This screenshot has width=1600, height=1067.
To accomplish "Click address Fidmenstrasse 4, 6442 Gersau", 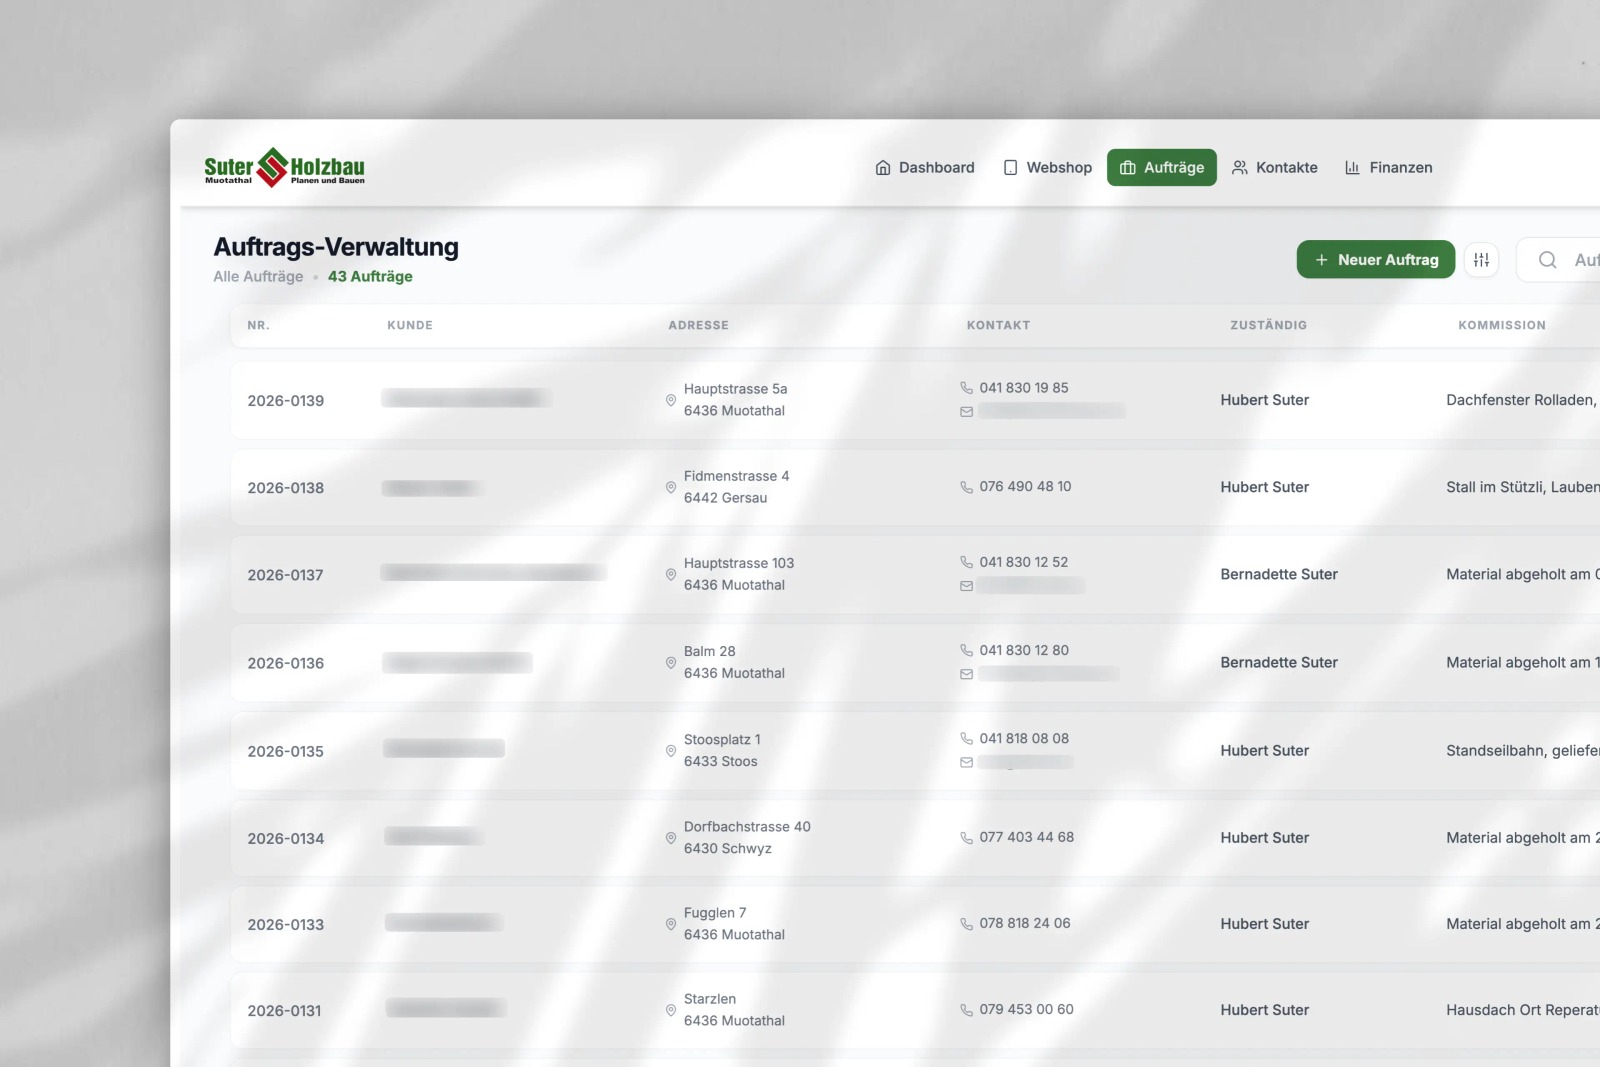I will pos(737,487).
